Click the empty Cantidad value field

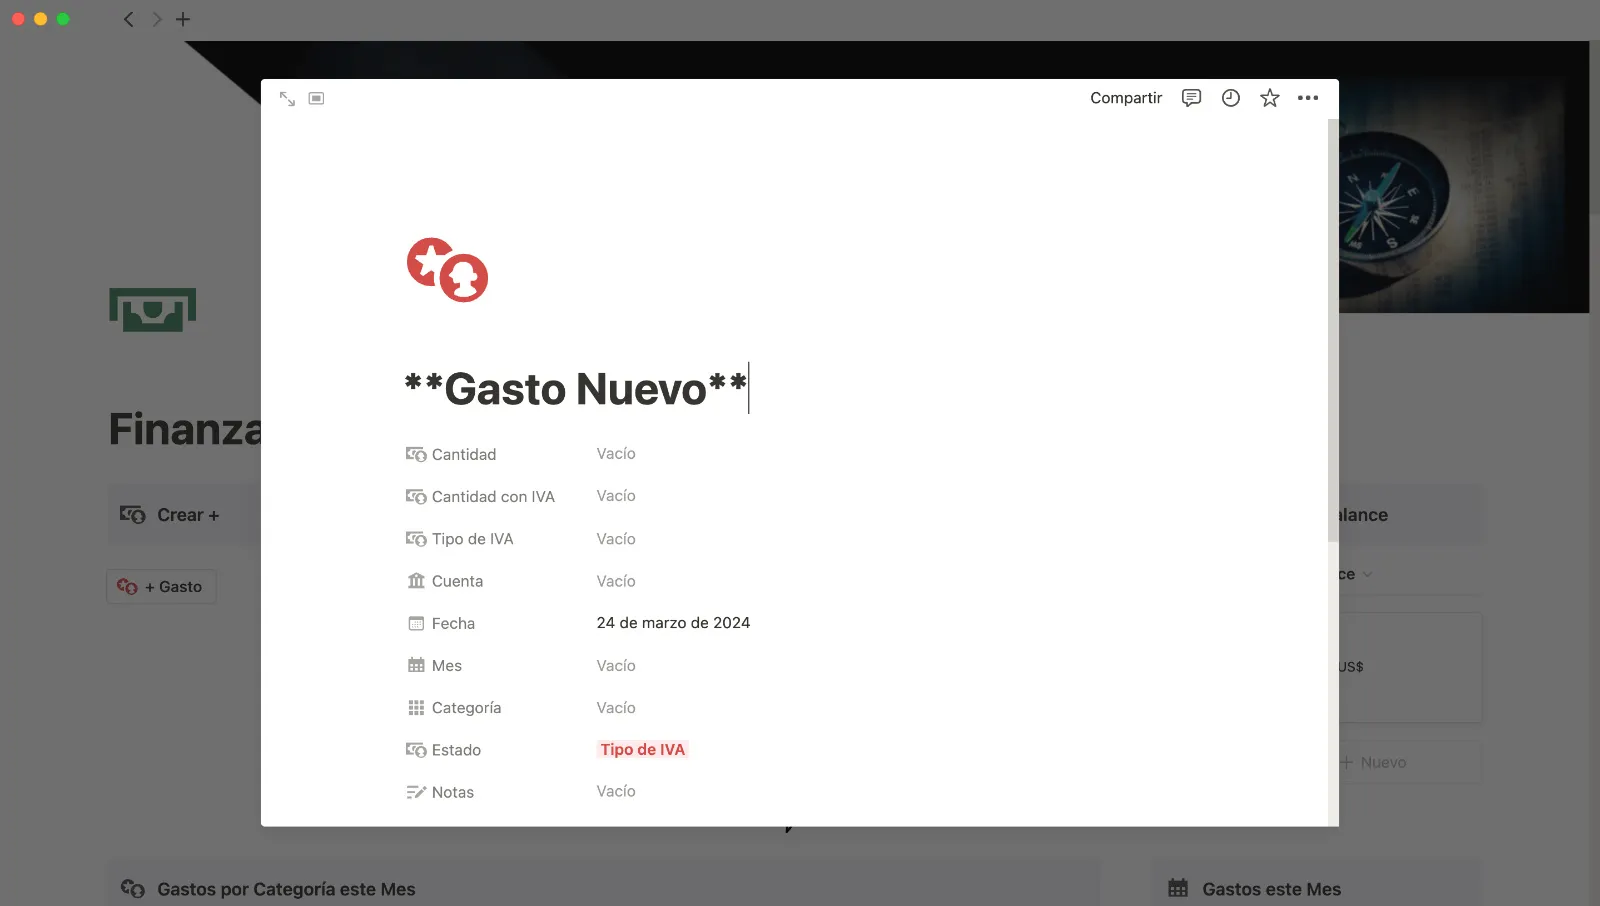pyautogui.click(x=616, y=454)
